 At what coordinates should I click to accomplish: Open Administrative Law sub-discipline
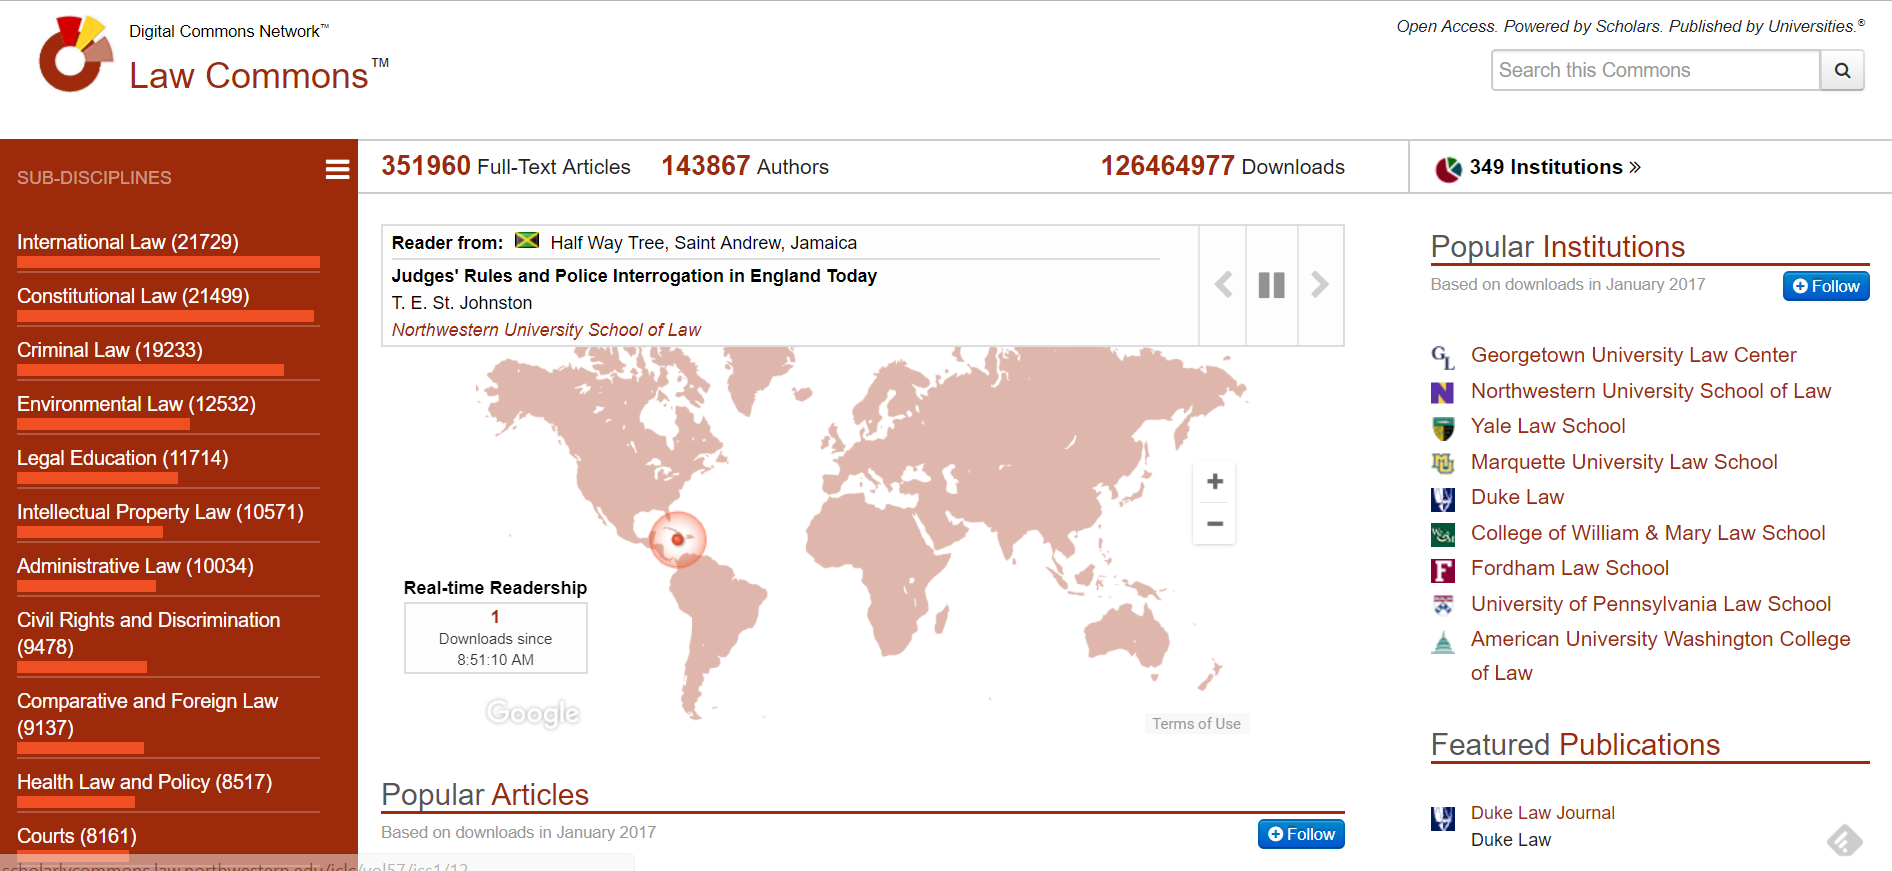[135, 566]
